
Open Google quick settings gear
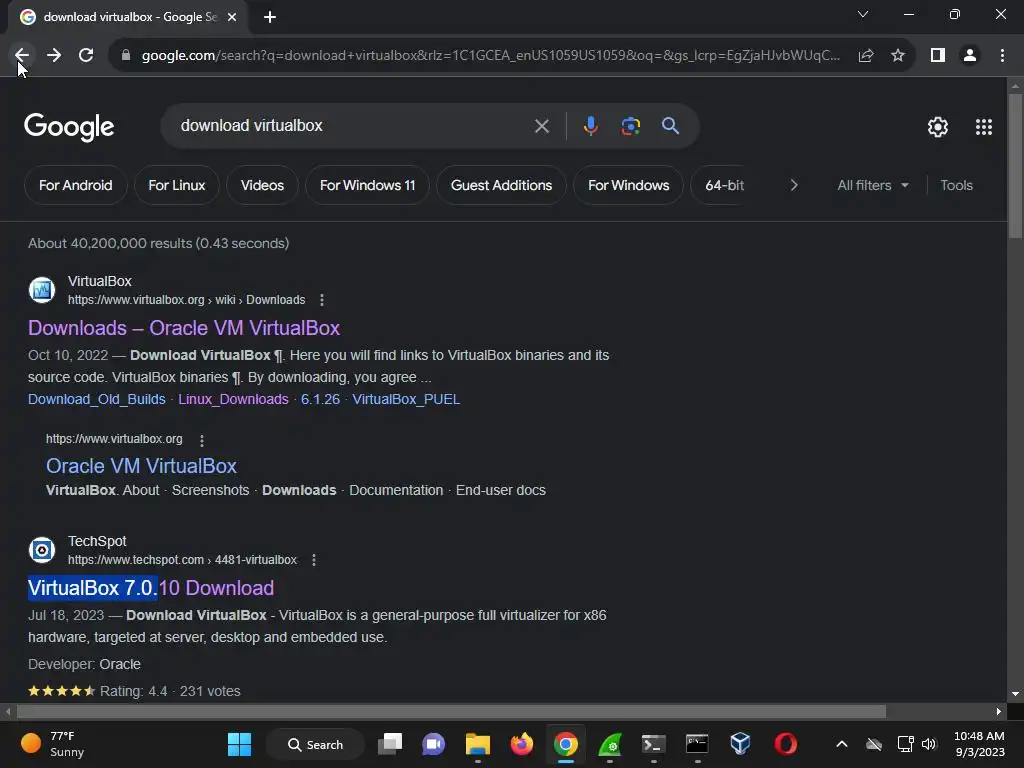coord(938,127)
